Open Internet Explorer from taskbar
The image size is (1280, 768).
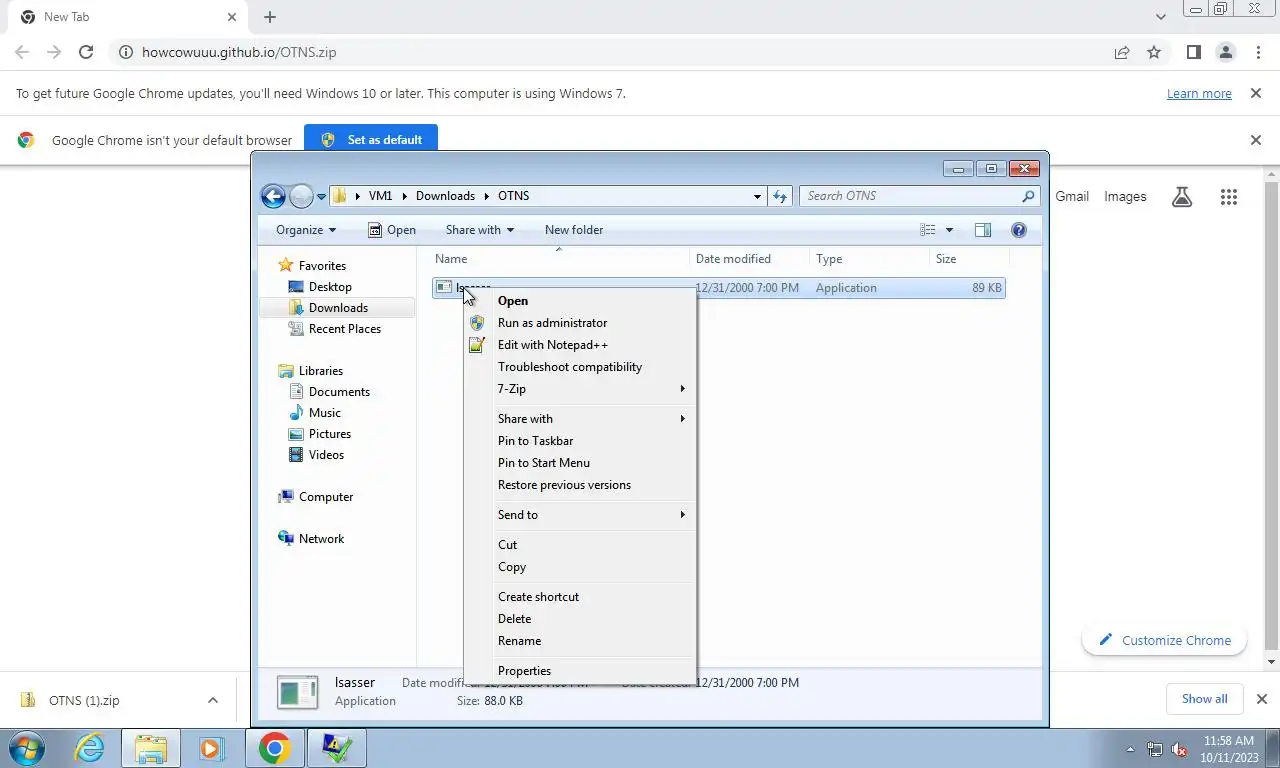90,748
